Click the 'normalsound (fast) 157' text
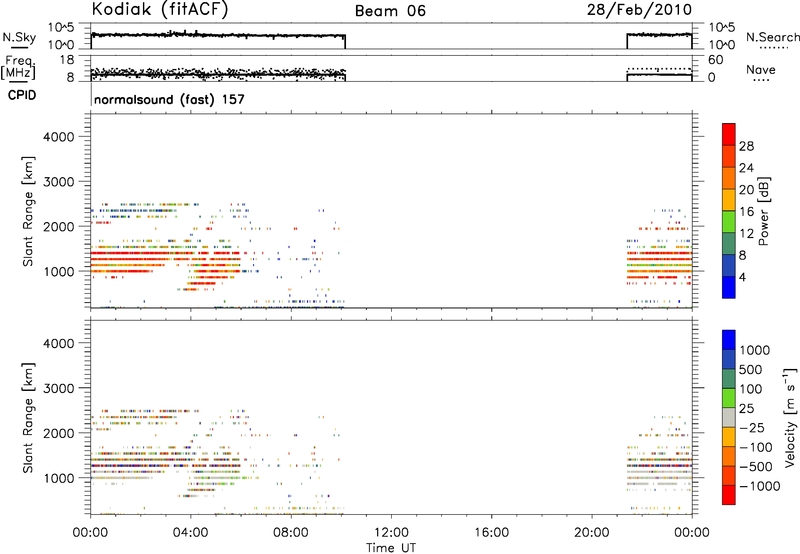800x554 pixels. tap(169, 99)
